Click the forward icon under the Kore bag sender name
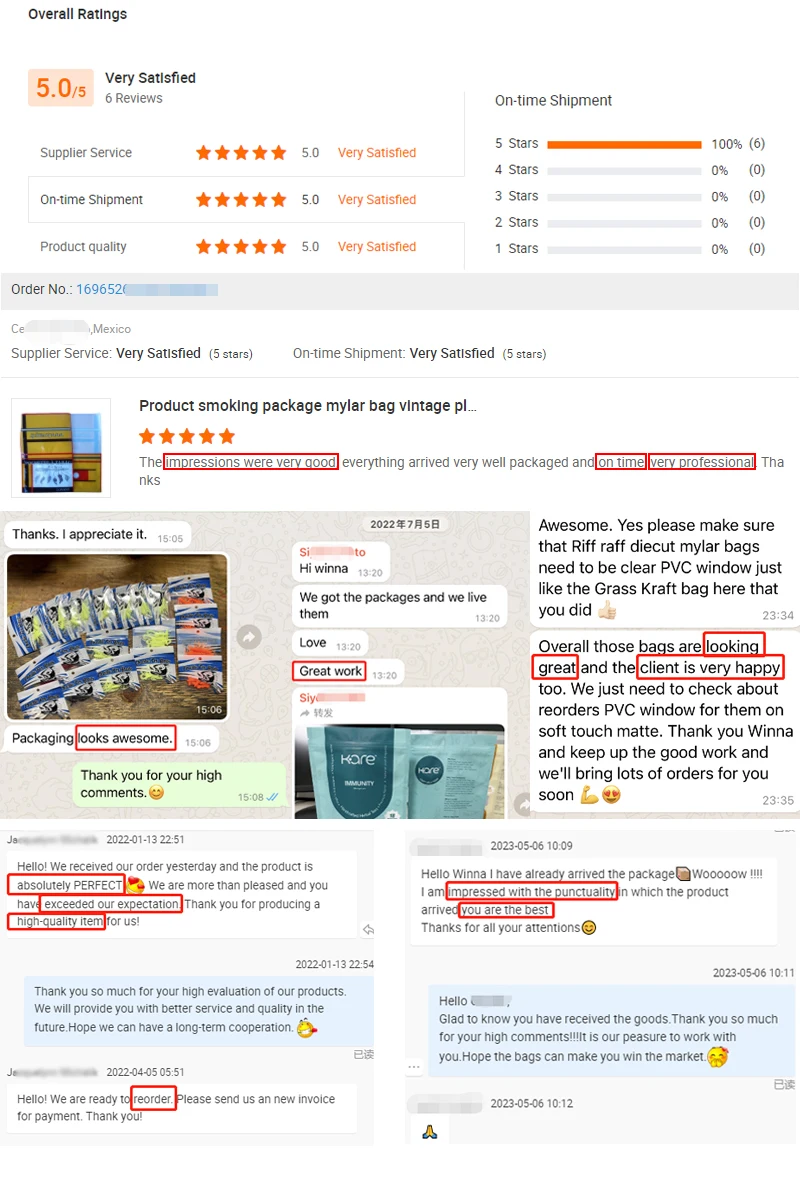Screen dimensions: 800x1185 304,712
